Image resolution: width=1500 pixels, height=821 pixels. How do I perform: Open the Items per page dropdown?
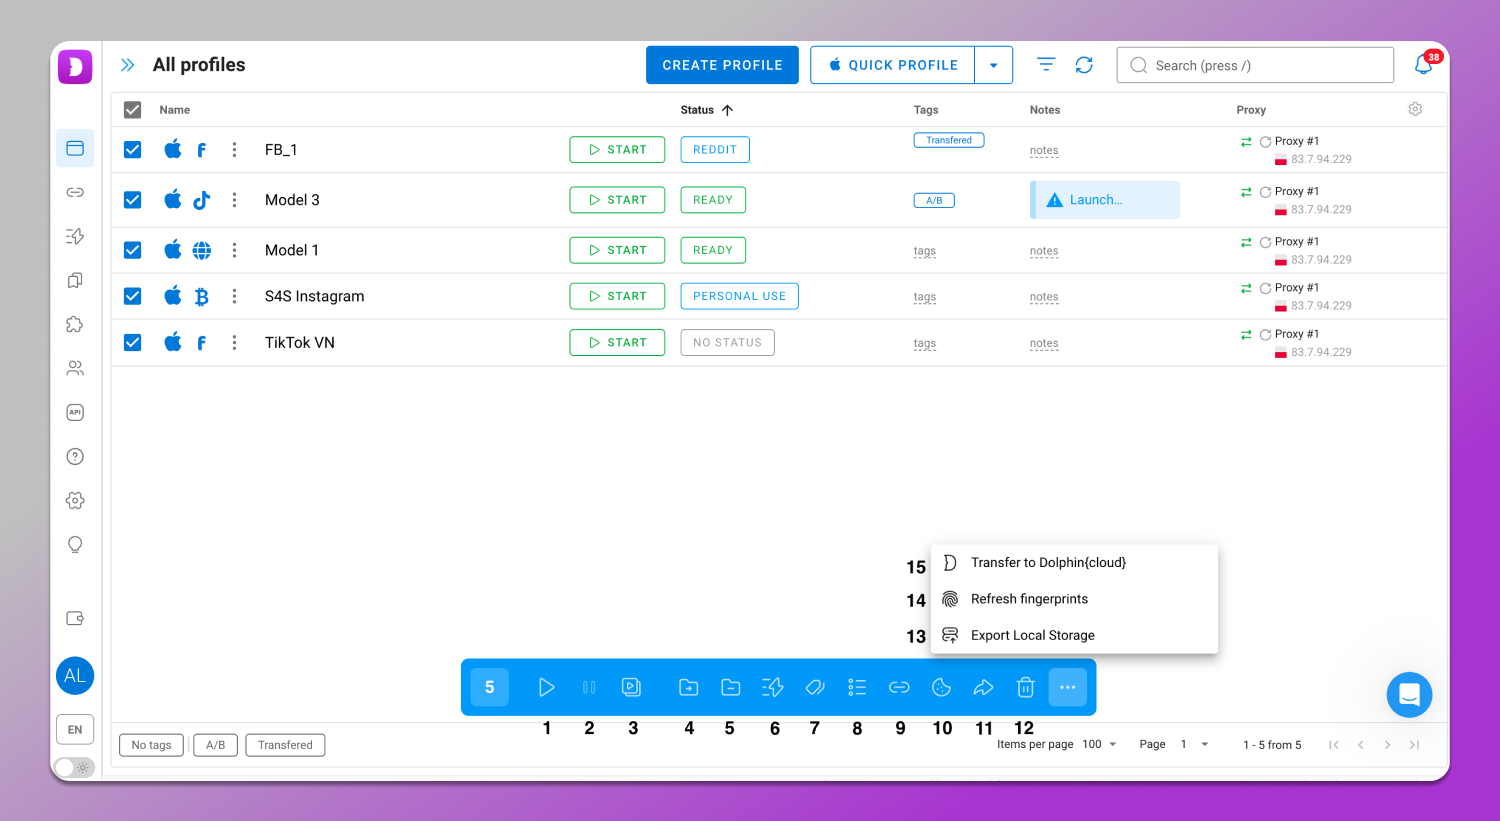tap(1100, 745)
